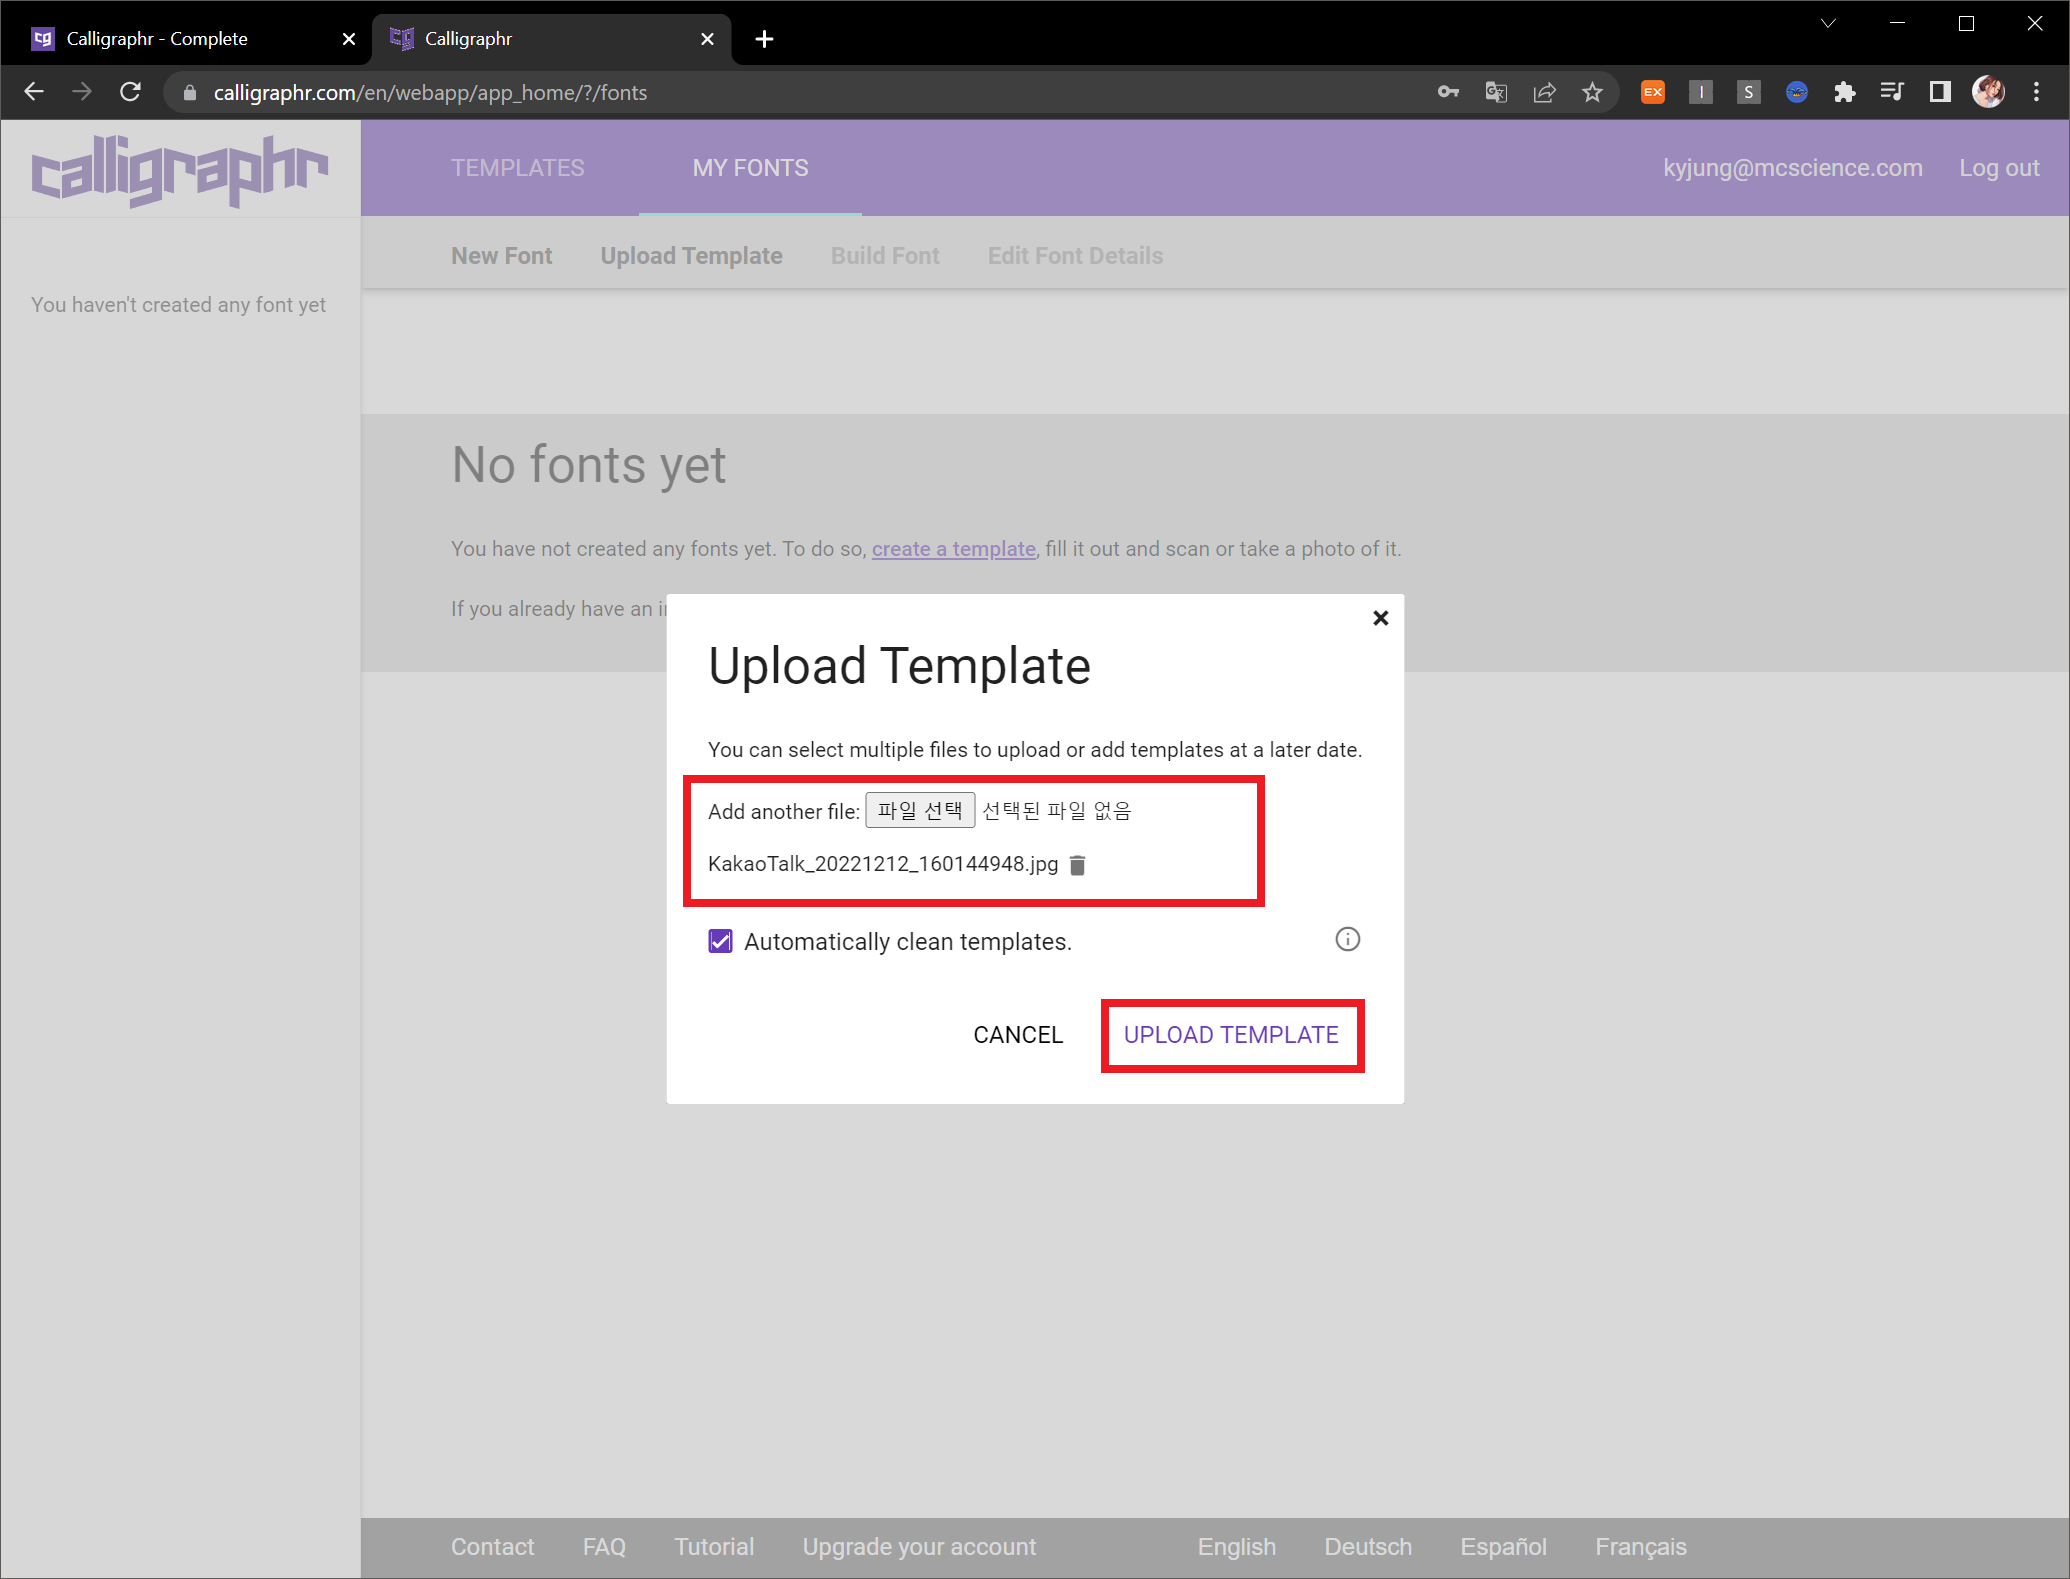
Task: Click the share page icon
Action: (x=1544, y=92)
